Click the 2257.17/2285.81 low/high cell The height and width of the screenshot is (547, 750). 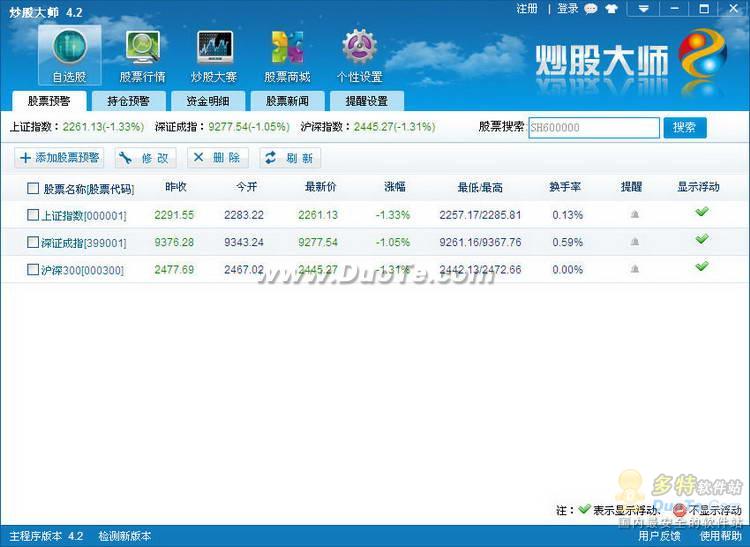(480, 215)
